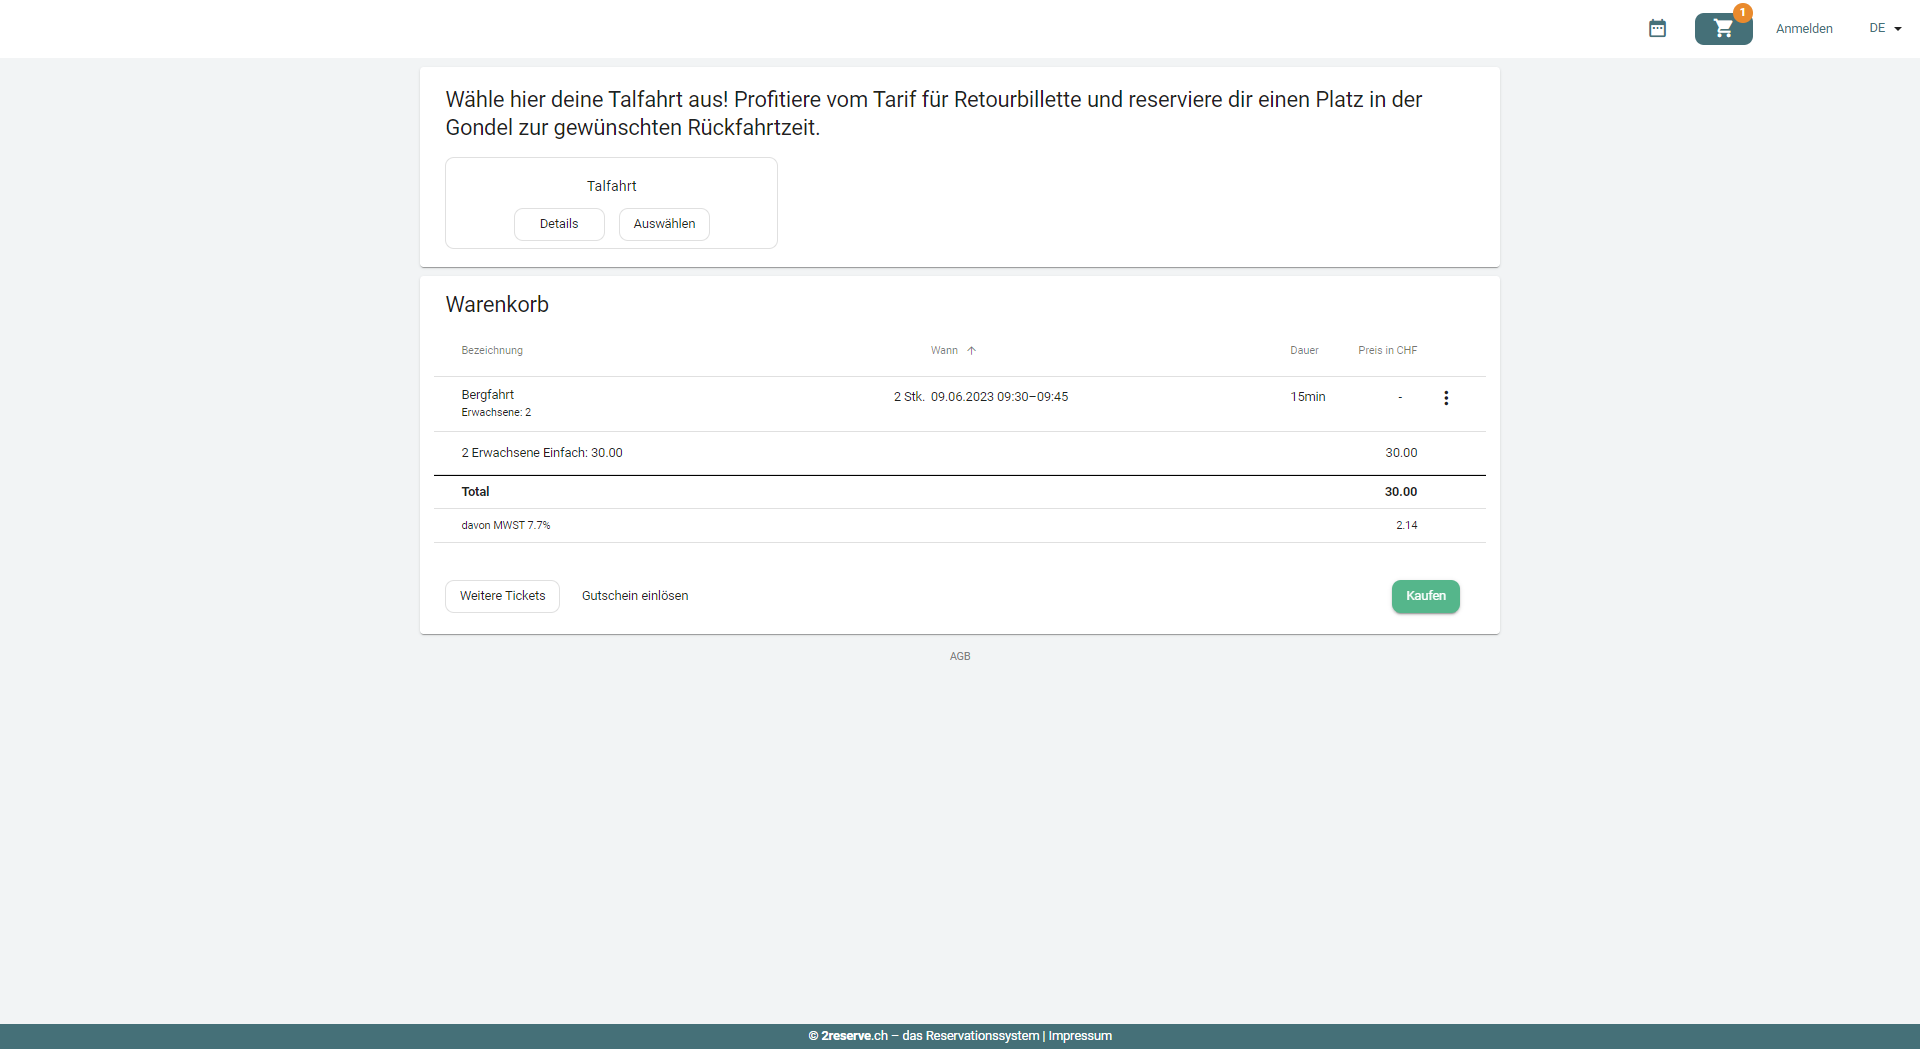Expand the language selector chevron
This screenshot has width=1920, height=1049.
(x=1897, y=28)
